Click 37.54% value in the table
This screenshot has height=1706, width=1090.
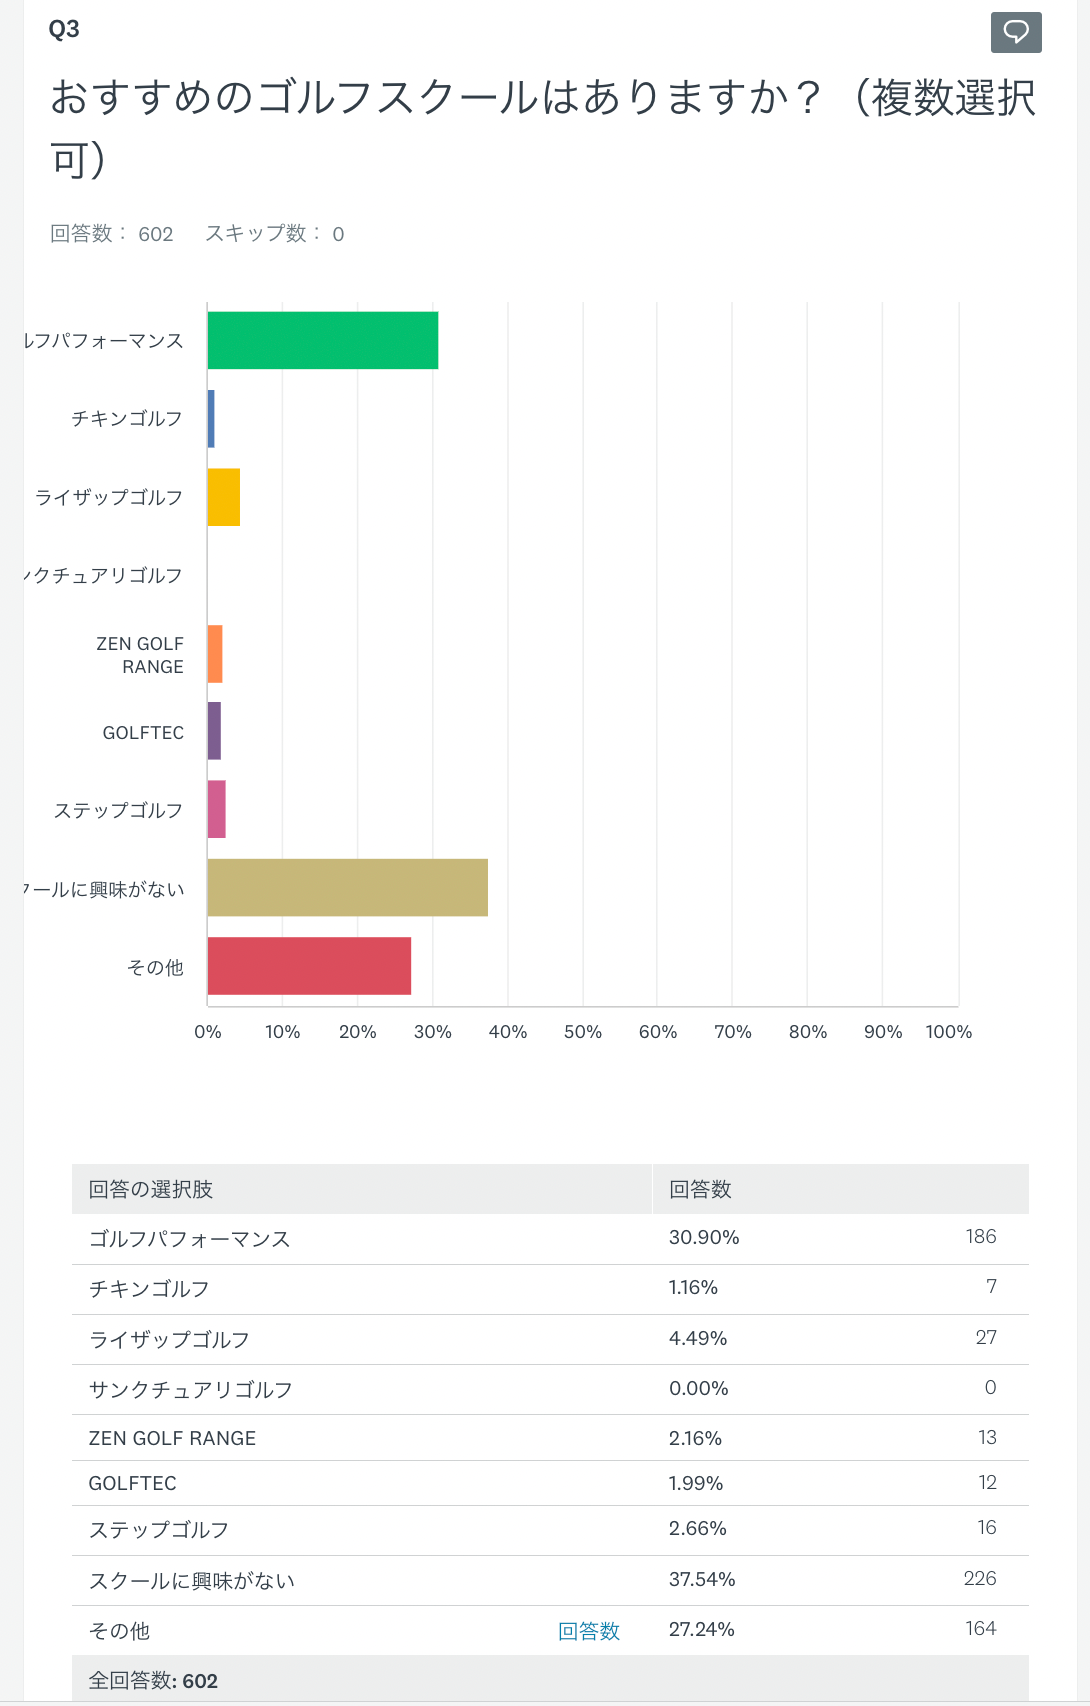[702, 1579]
